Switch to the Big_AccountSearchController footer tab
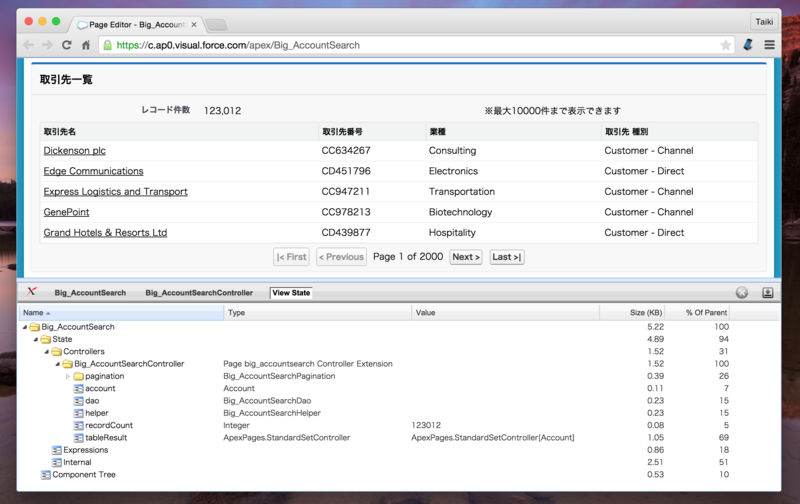800x504 pixels. coord(199,293)
